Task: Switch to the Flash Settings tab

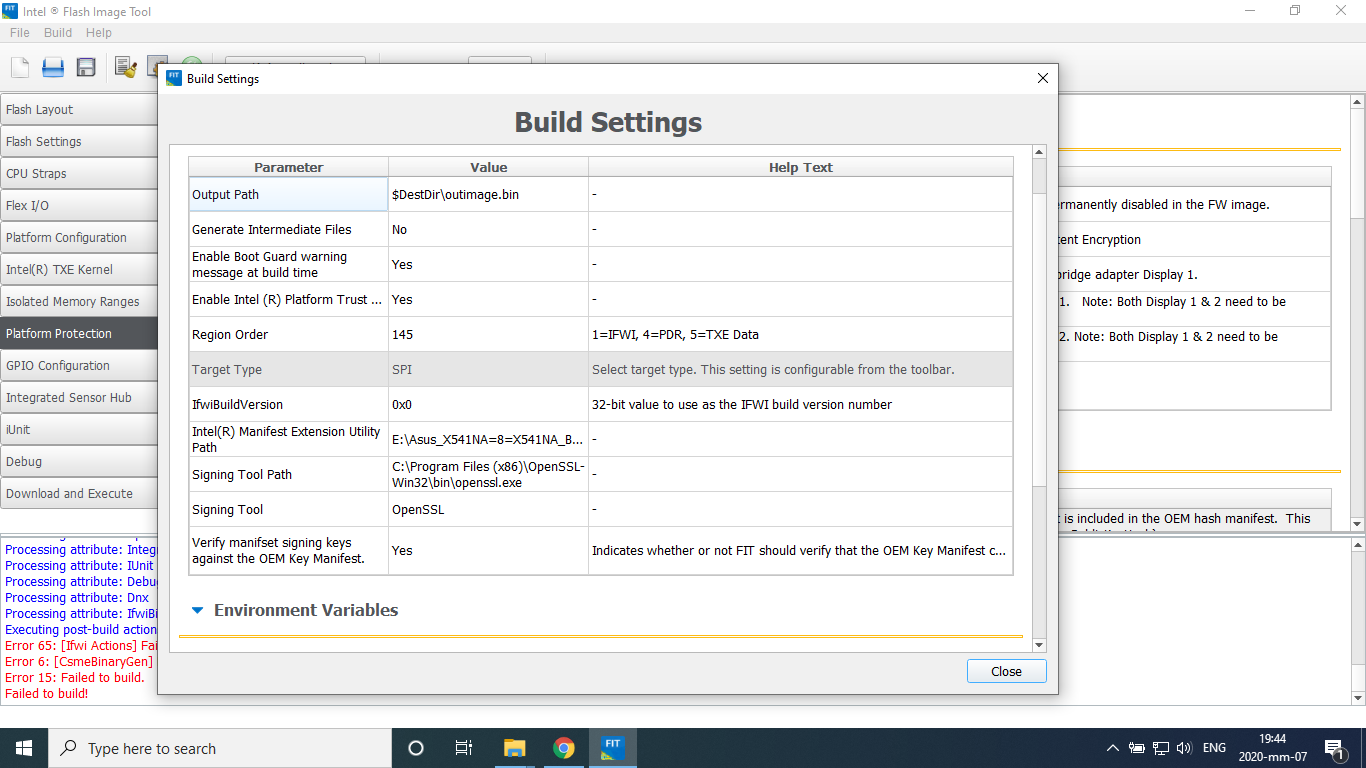Action: coord(79,141)
